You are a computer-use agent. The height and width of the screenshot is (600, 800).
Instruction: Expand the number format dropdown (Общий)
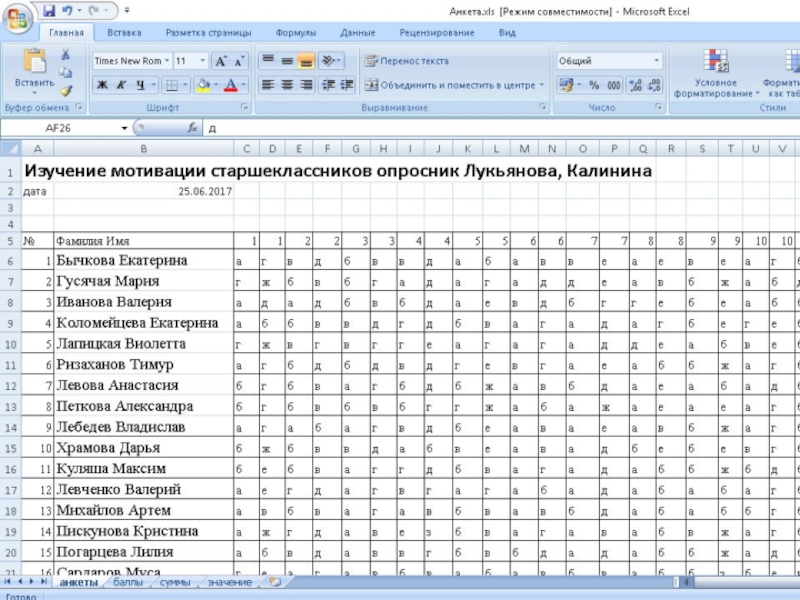(x=656, y=61)
